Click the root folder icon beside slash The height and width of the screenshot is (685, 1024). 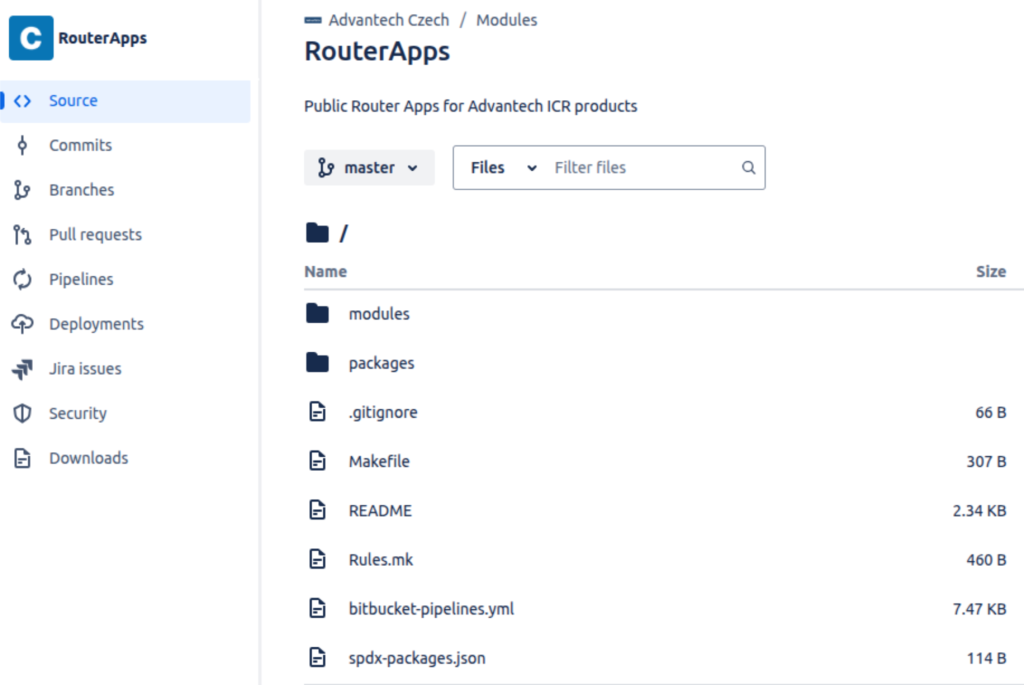click(x=317, y=232)
